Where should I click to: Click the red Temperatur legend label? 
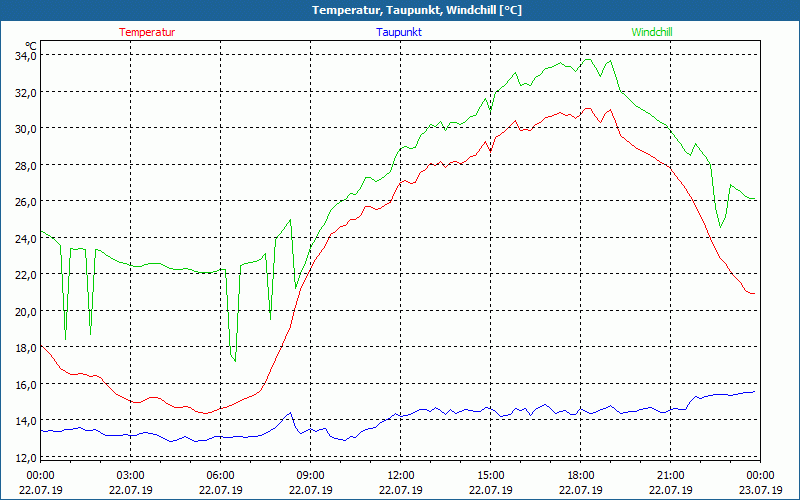147,32
